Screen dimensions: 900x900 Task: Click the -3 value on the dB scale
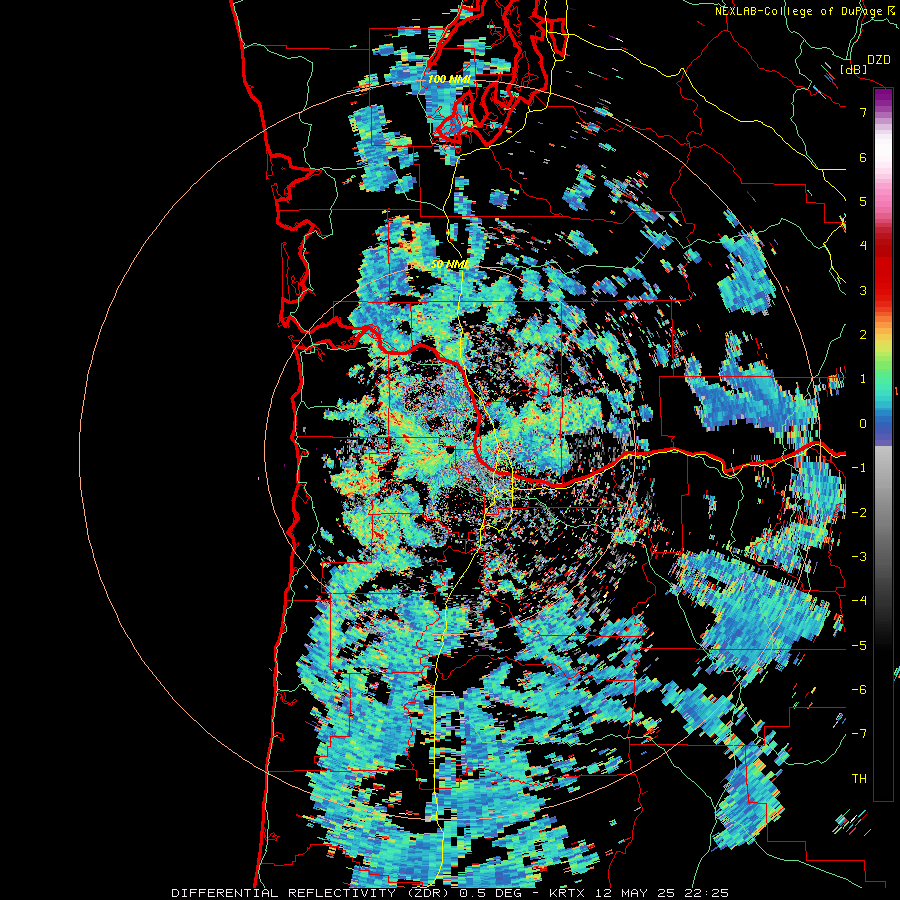[859, 557]
